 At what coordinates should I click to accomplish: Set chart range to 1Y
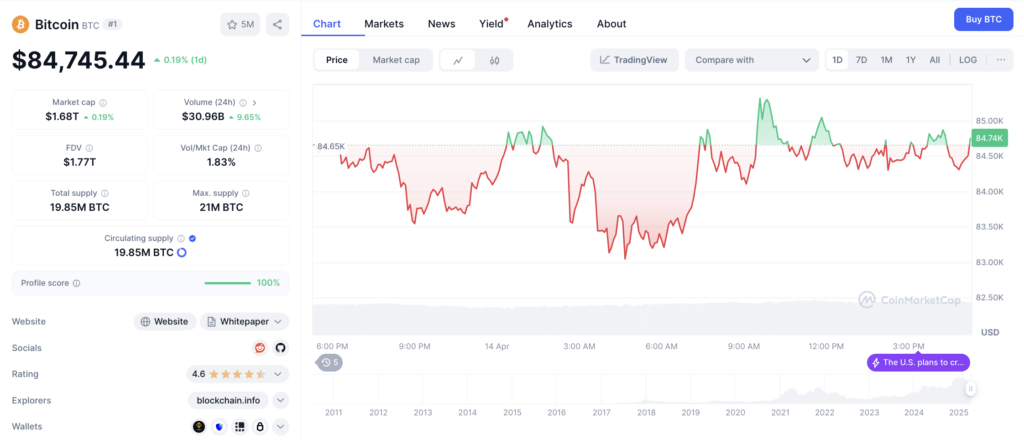coord(910,60)
